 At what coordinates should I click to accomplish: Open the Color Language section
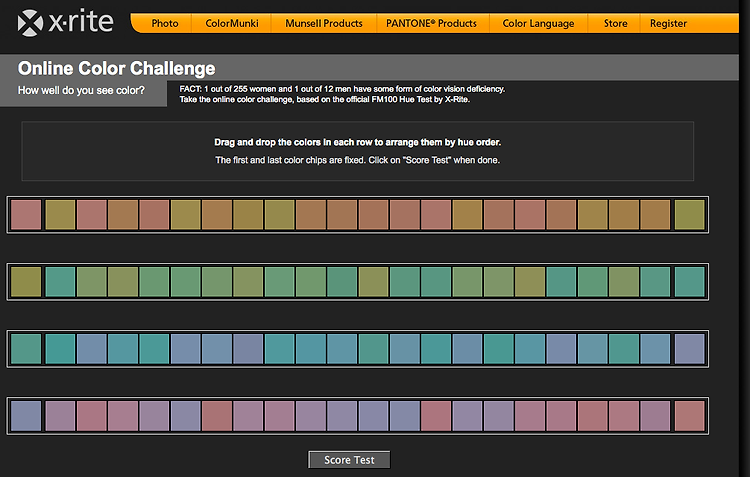click(538, 23)
